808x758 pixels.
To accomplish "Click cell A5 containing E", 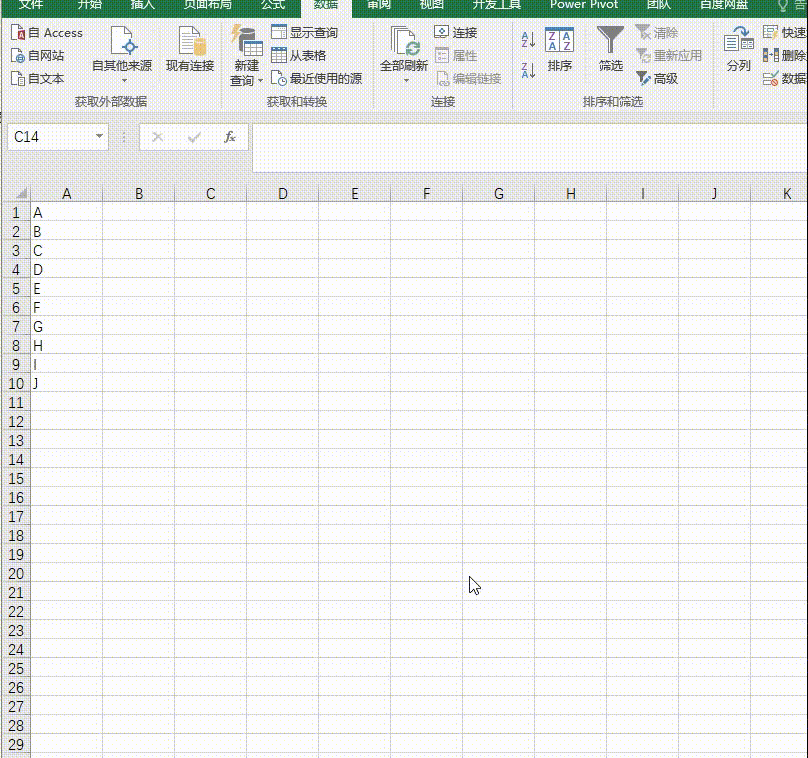I will [x=66, y=289].
